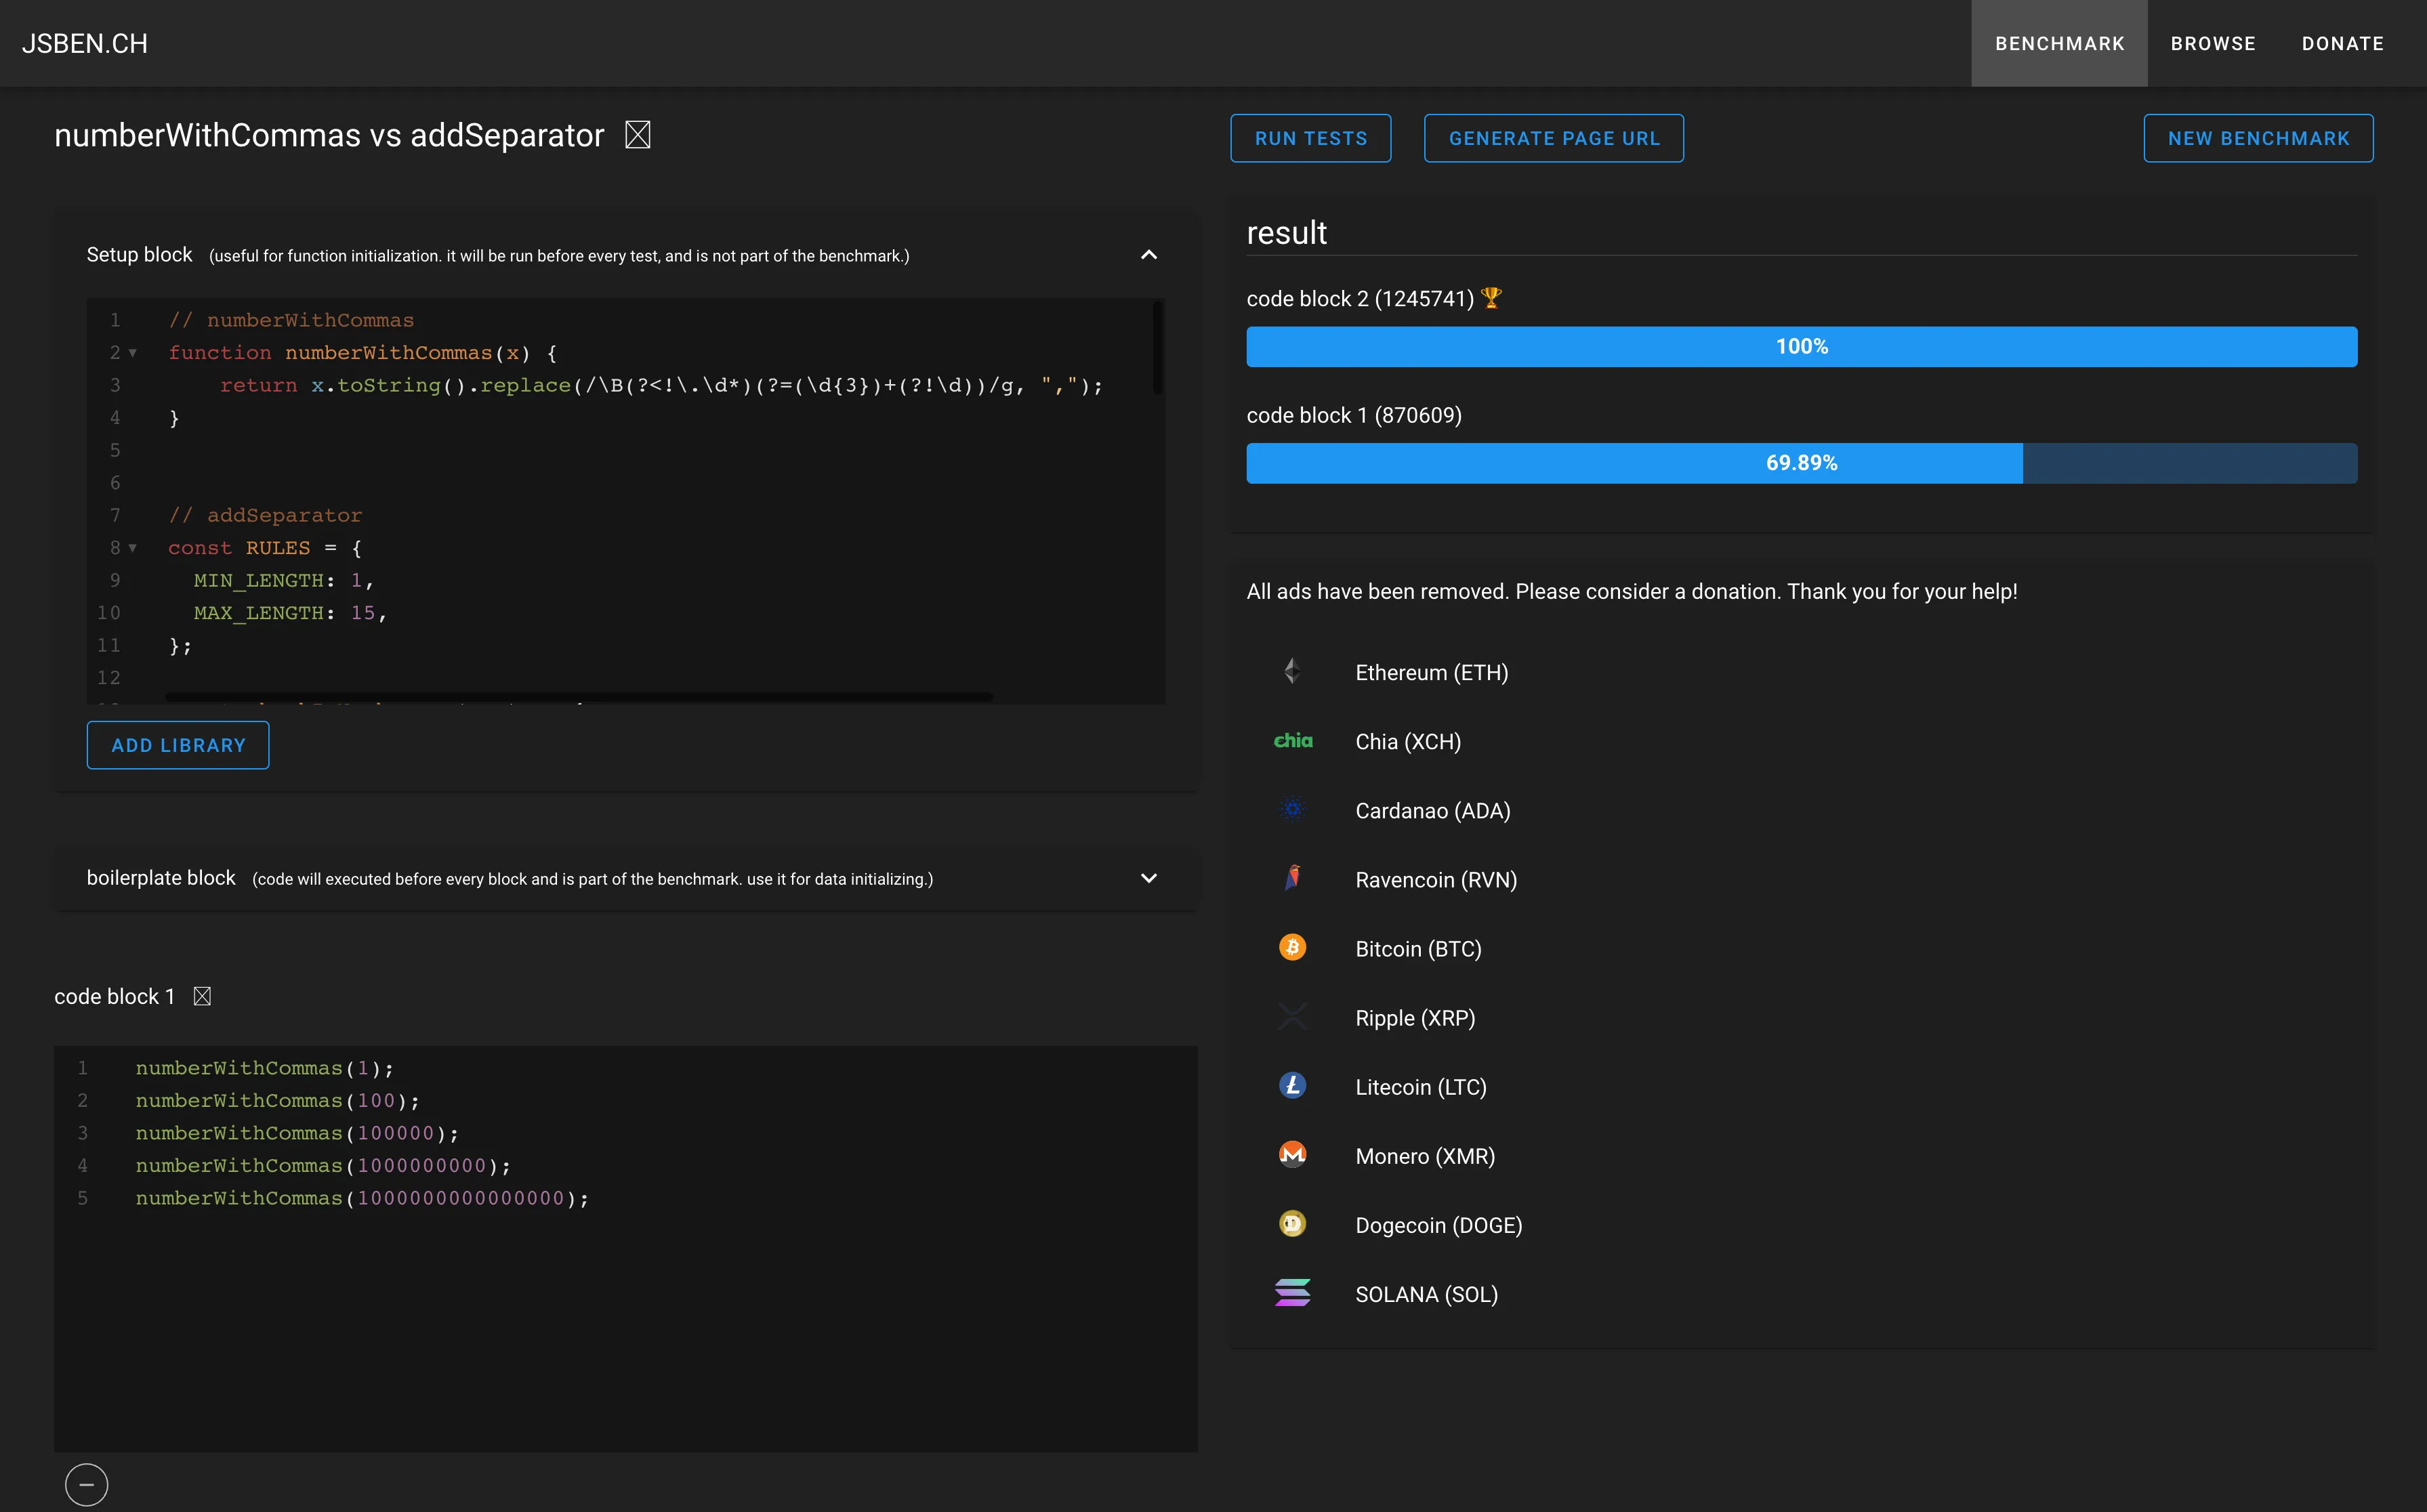Click the SOLANA (SOL) icon

pos(1292,1292)
